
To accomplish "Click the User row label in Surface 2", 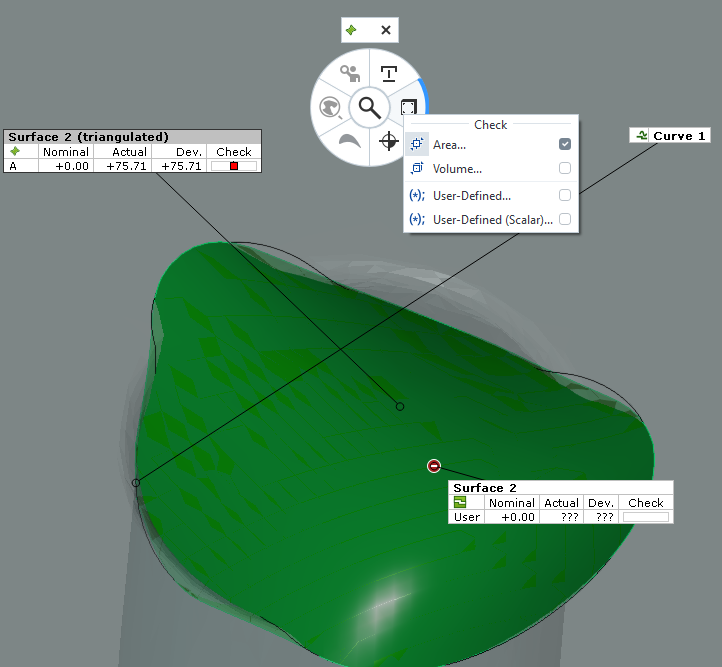I will click(466, 517).
